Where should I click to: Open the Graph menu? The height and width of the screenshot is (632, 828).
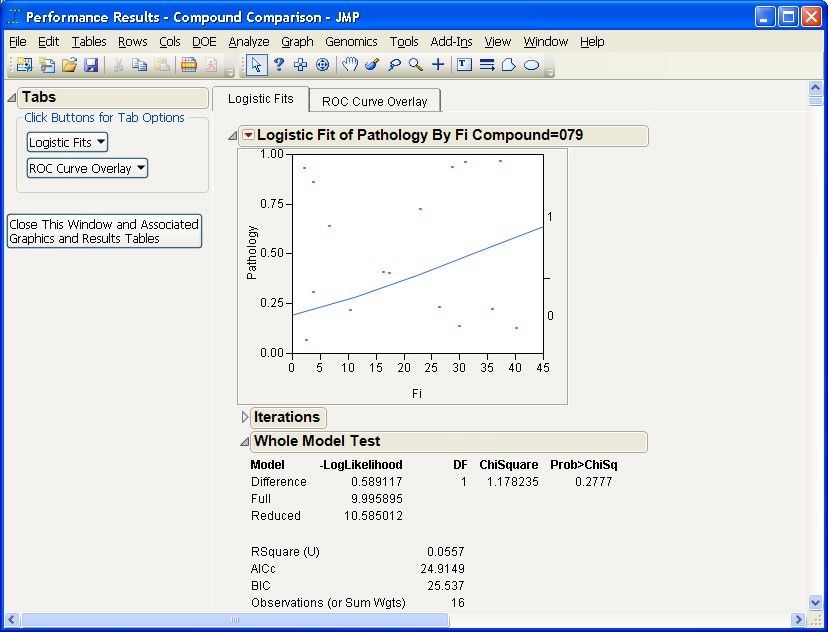click(x=297, y=42)
